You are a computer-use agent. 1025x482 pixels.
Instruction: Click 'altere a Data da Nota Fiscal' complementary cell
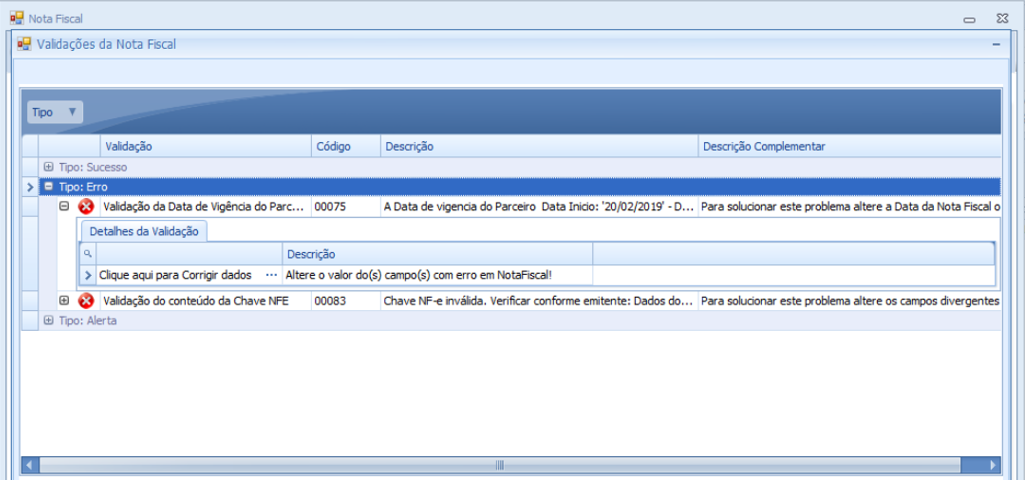pos(850,207)
